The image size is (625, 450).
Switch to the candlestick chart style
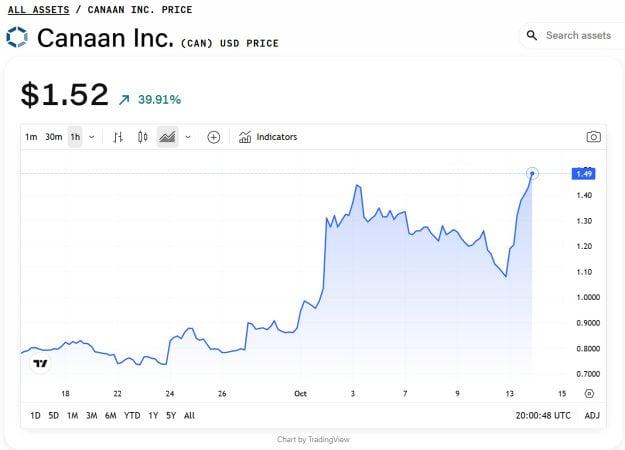(x=142, y=137)
